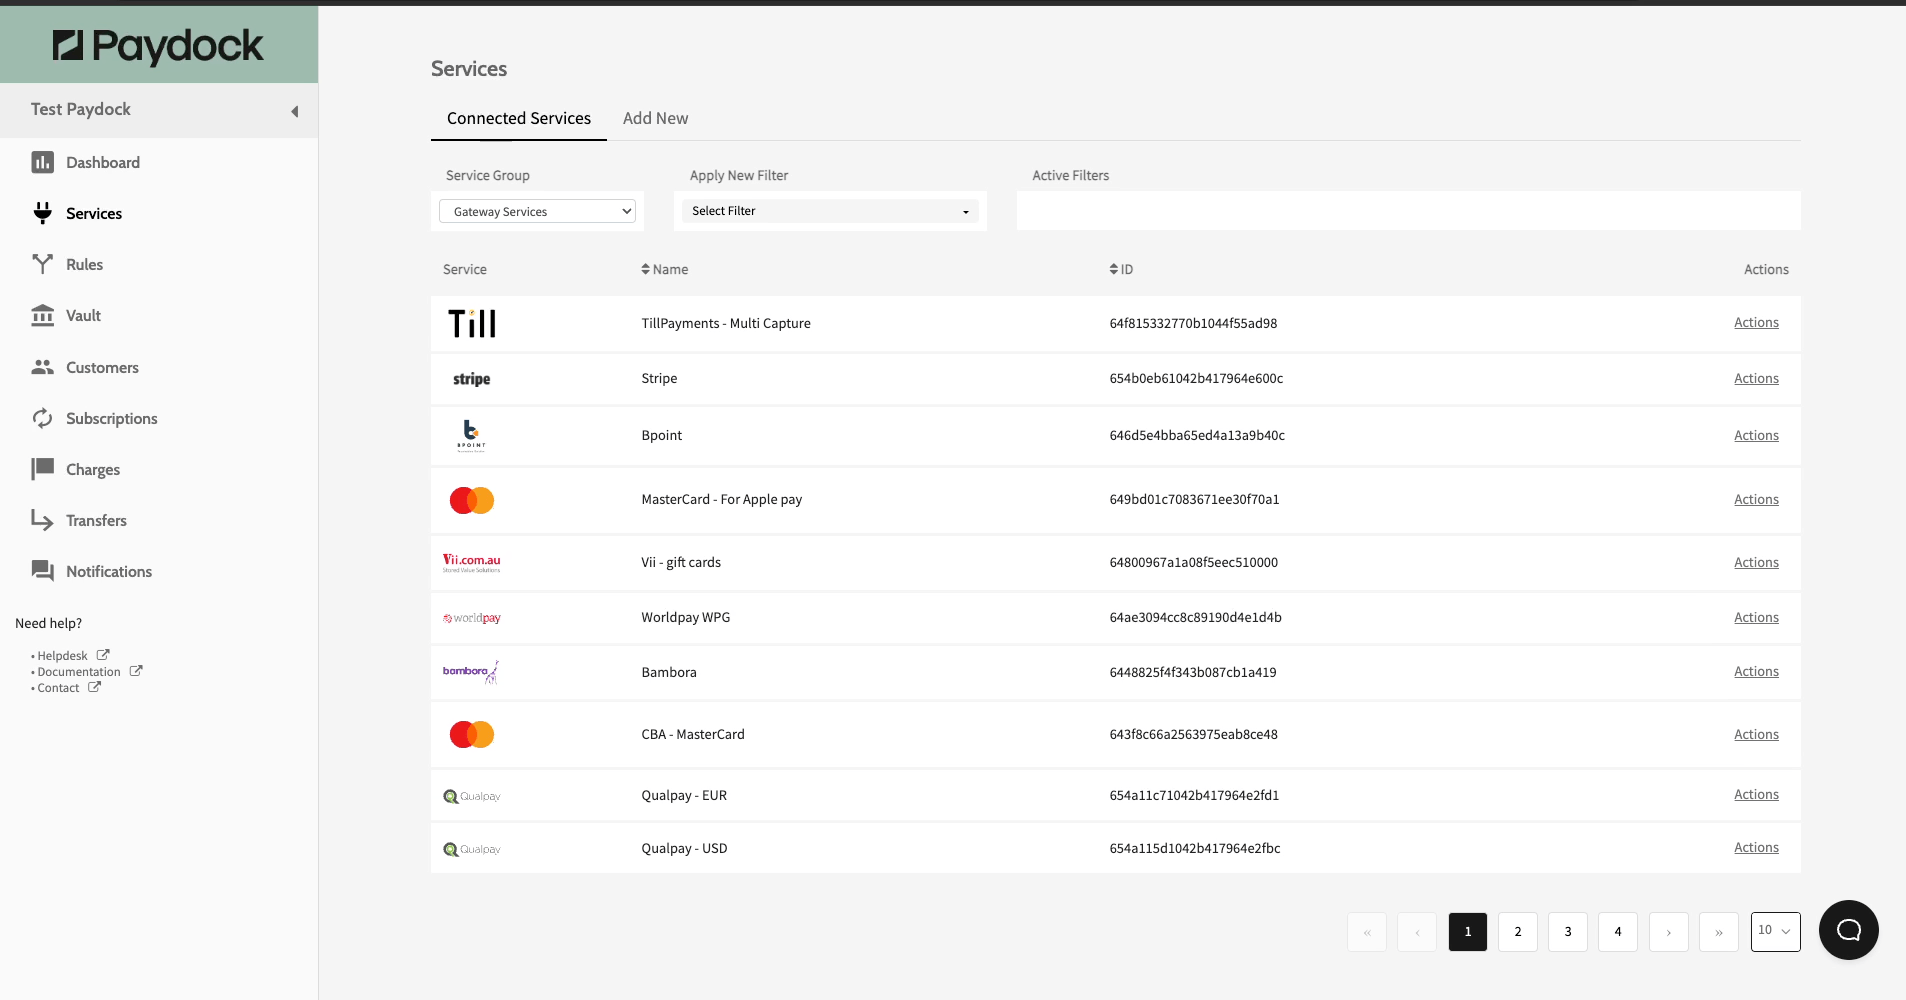Image resolution: width=1906 pixels, height=1000 pixels.
Task: Click the Dashboard icon in sidebar
Action: click(42, 162)
